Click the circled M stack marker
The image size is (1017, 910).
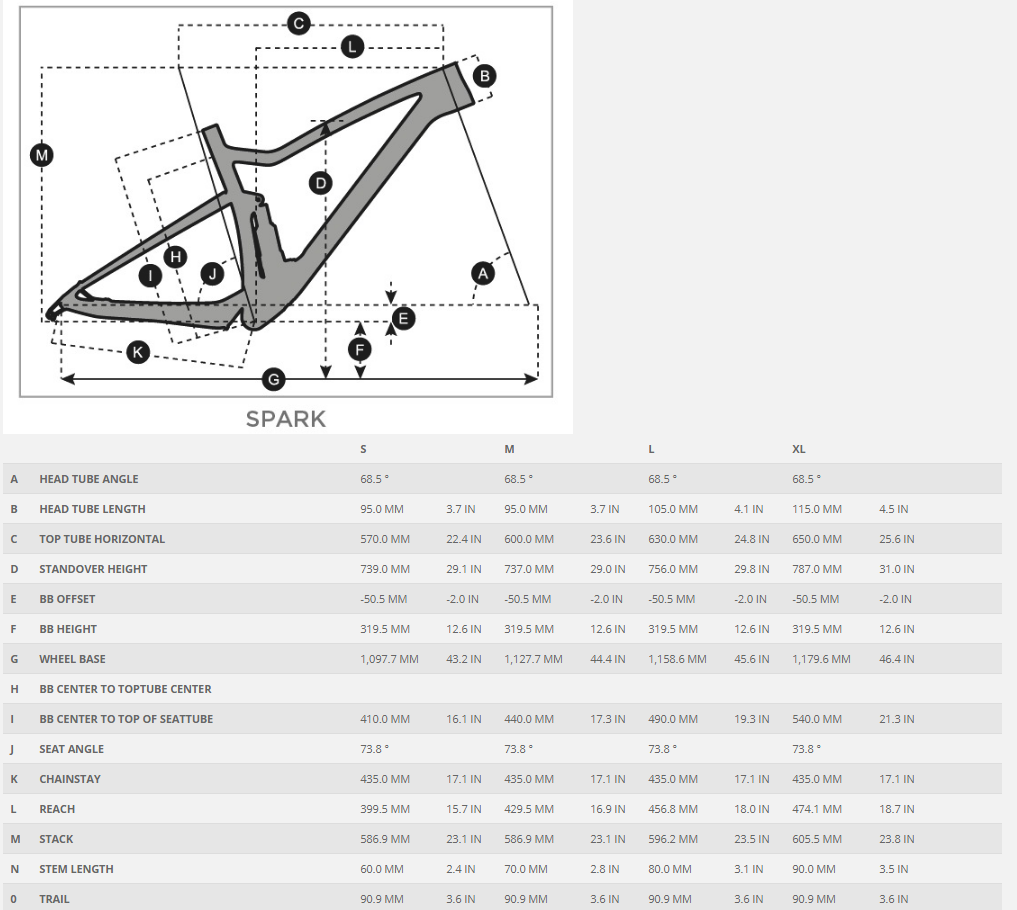(42, 155)
